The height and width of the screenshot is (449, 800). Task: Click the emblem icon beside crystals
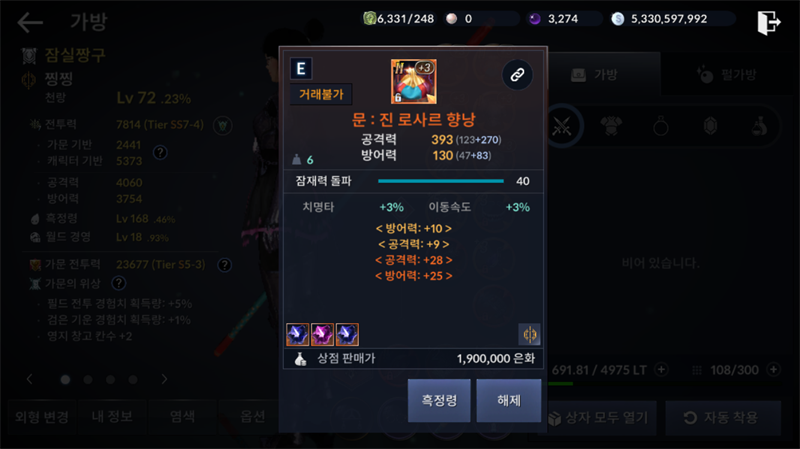[530, 335]
